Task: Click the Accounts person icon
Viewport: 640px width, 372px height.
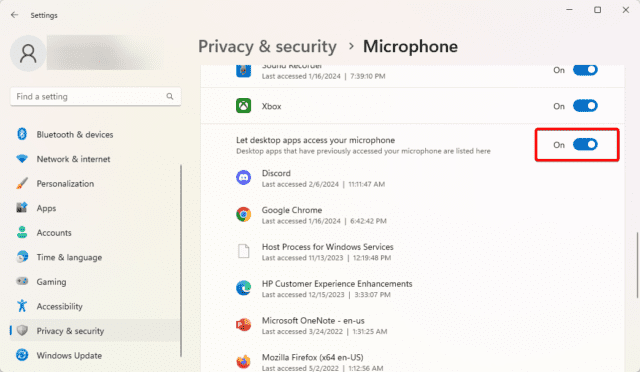Action: pyautogui.click(x=22, y=232)
